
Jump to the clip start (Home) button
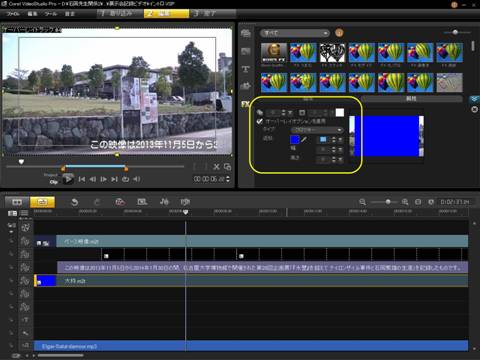pyautogui.click(x=82, y=179)
